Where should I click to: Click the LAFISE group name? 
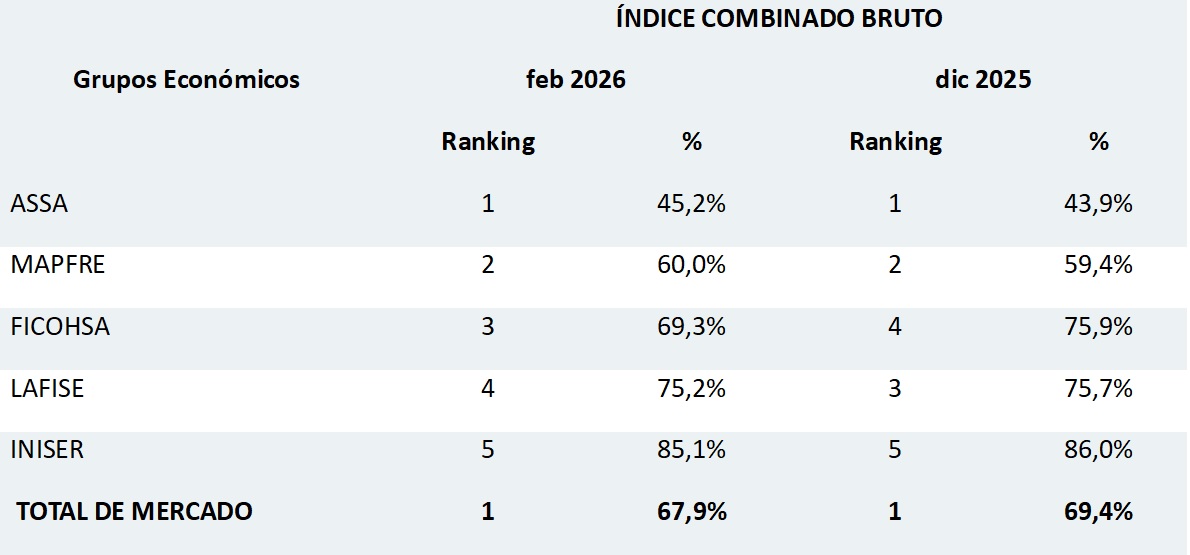coord(47,388)
